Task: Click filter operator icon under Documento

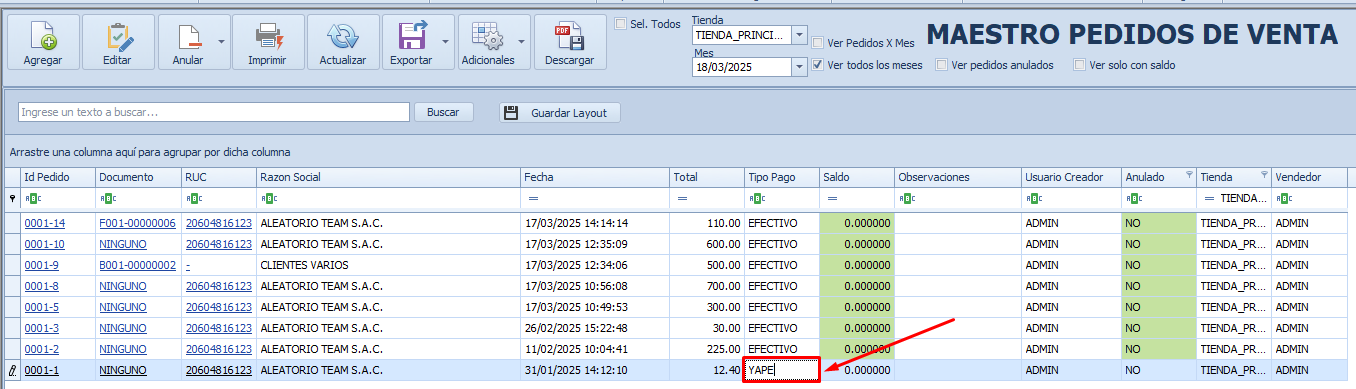Action: point(107,199)
